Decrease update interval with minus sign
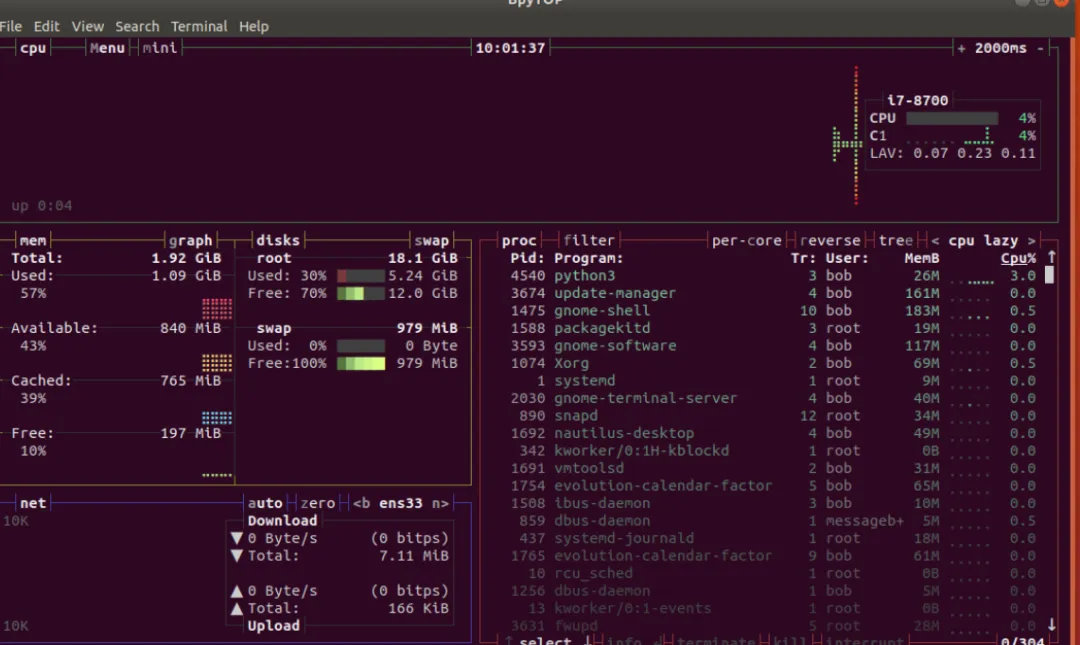This screenshot has height=645, width=1080. point(1040,48)
